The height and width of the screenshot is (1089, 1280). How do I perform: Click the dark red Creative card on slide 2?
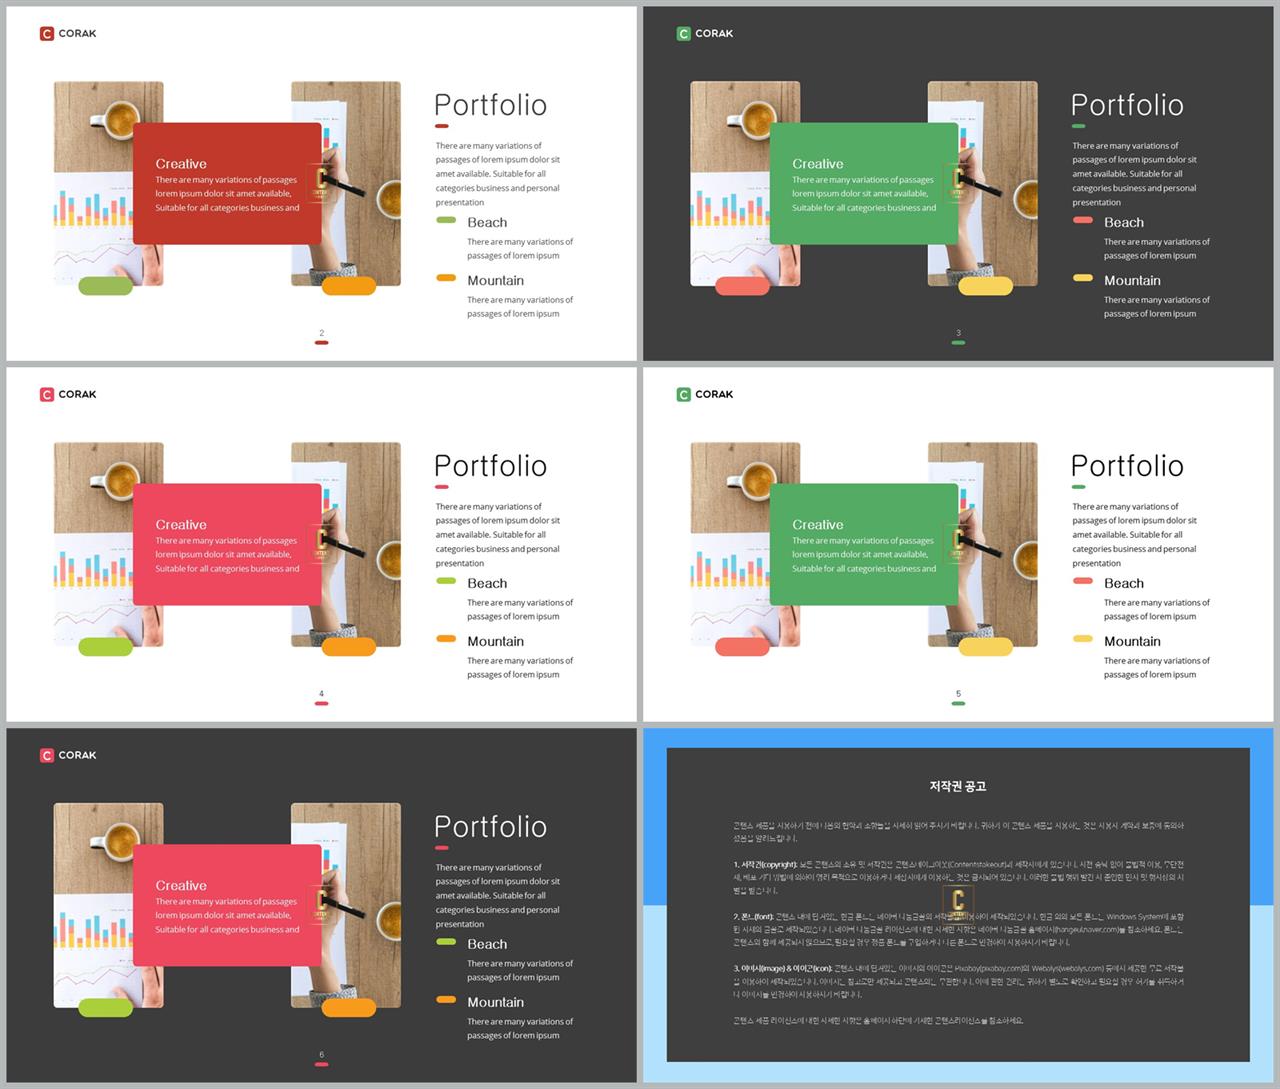pos(227,184)
